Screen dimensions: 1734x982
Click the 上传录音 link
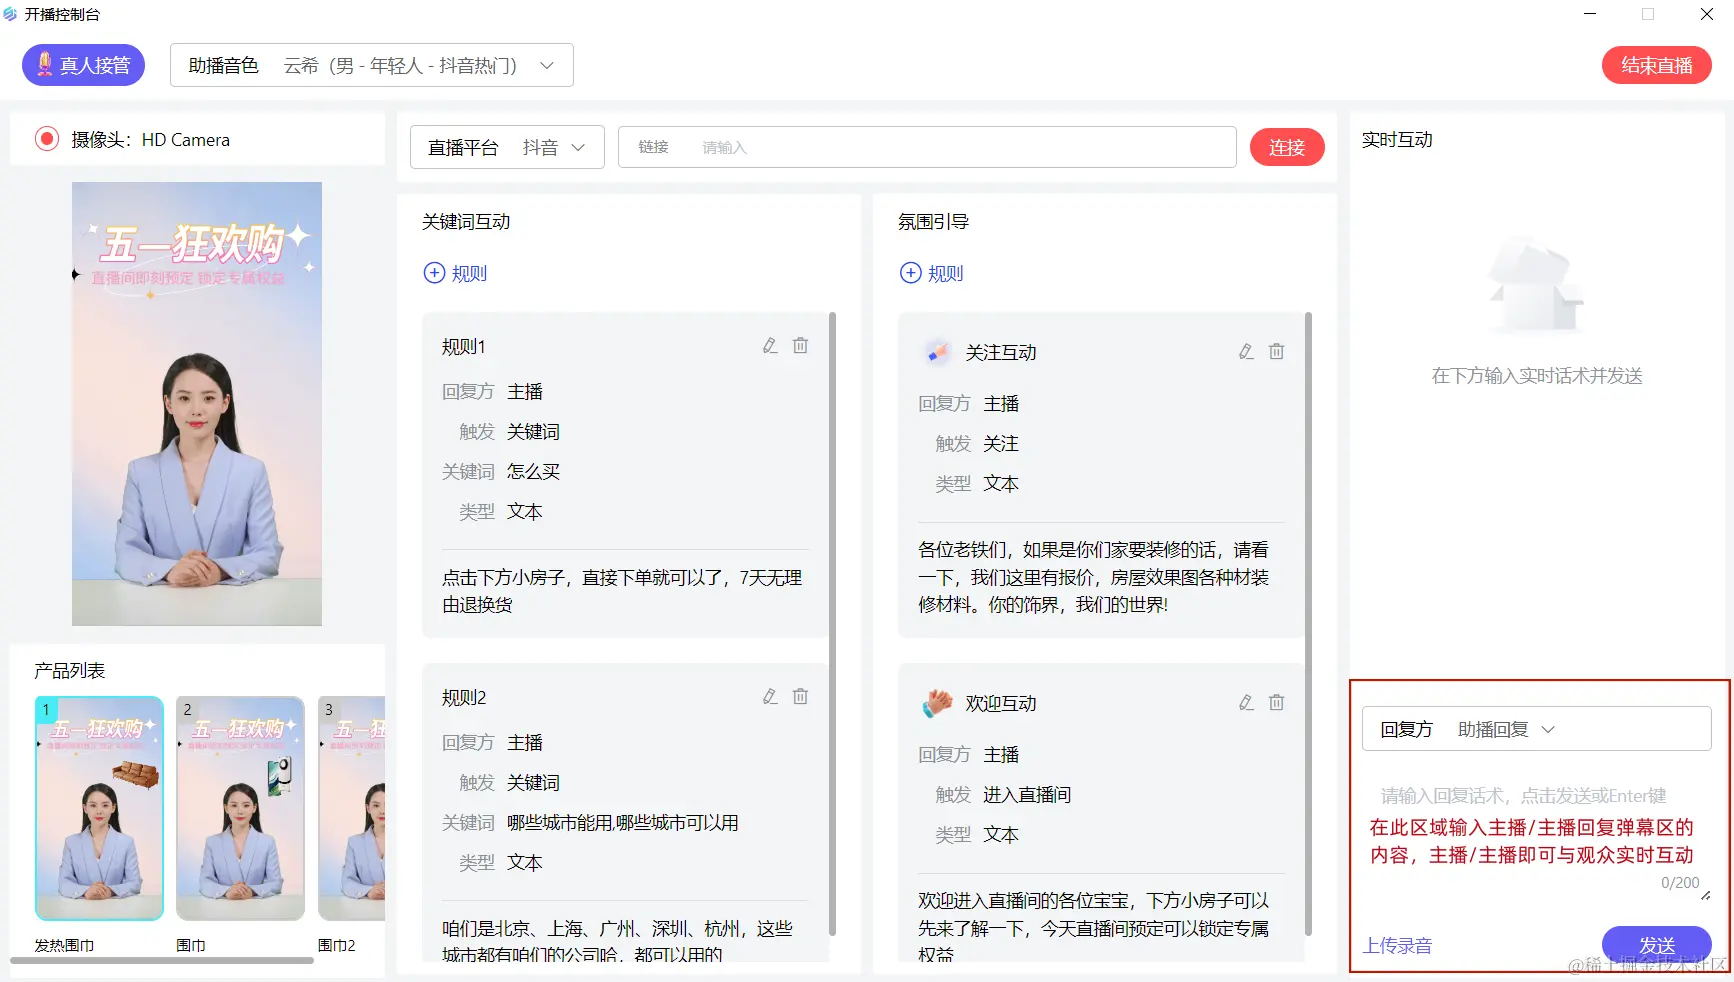1397,946
